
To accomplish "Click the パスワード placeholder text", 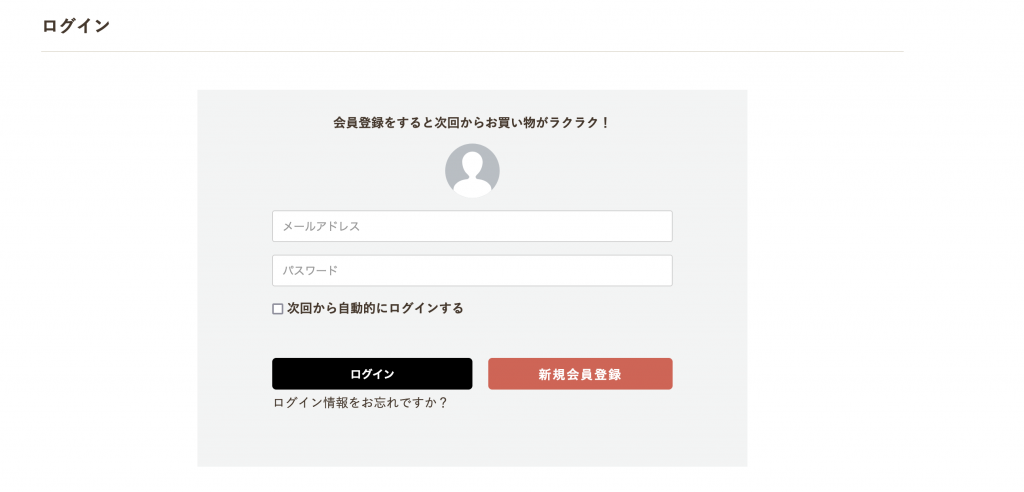I will (310, 271).
